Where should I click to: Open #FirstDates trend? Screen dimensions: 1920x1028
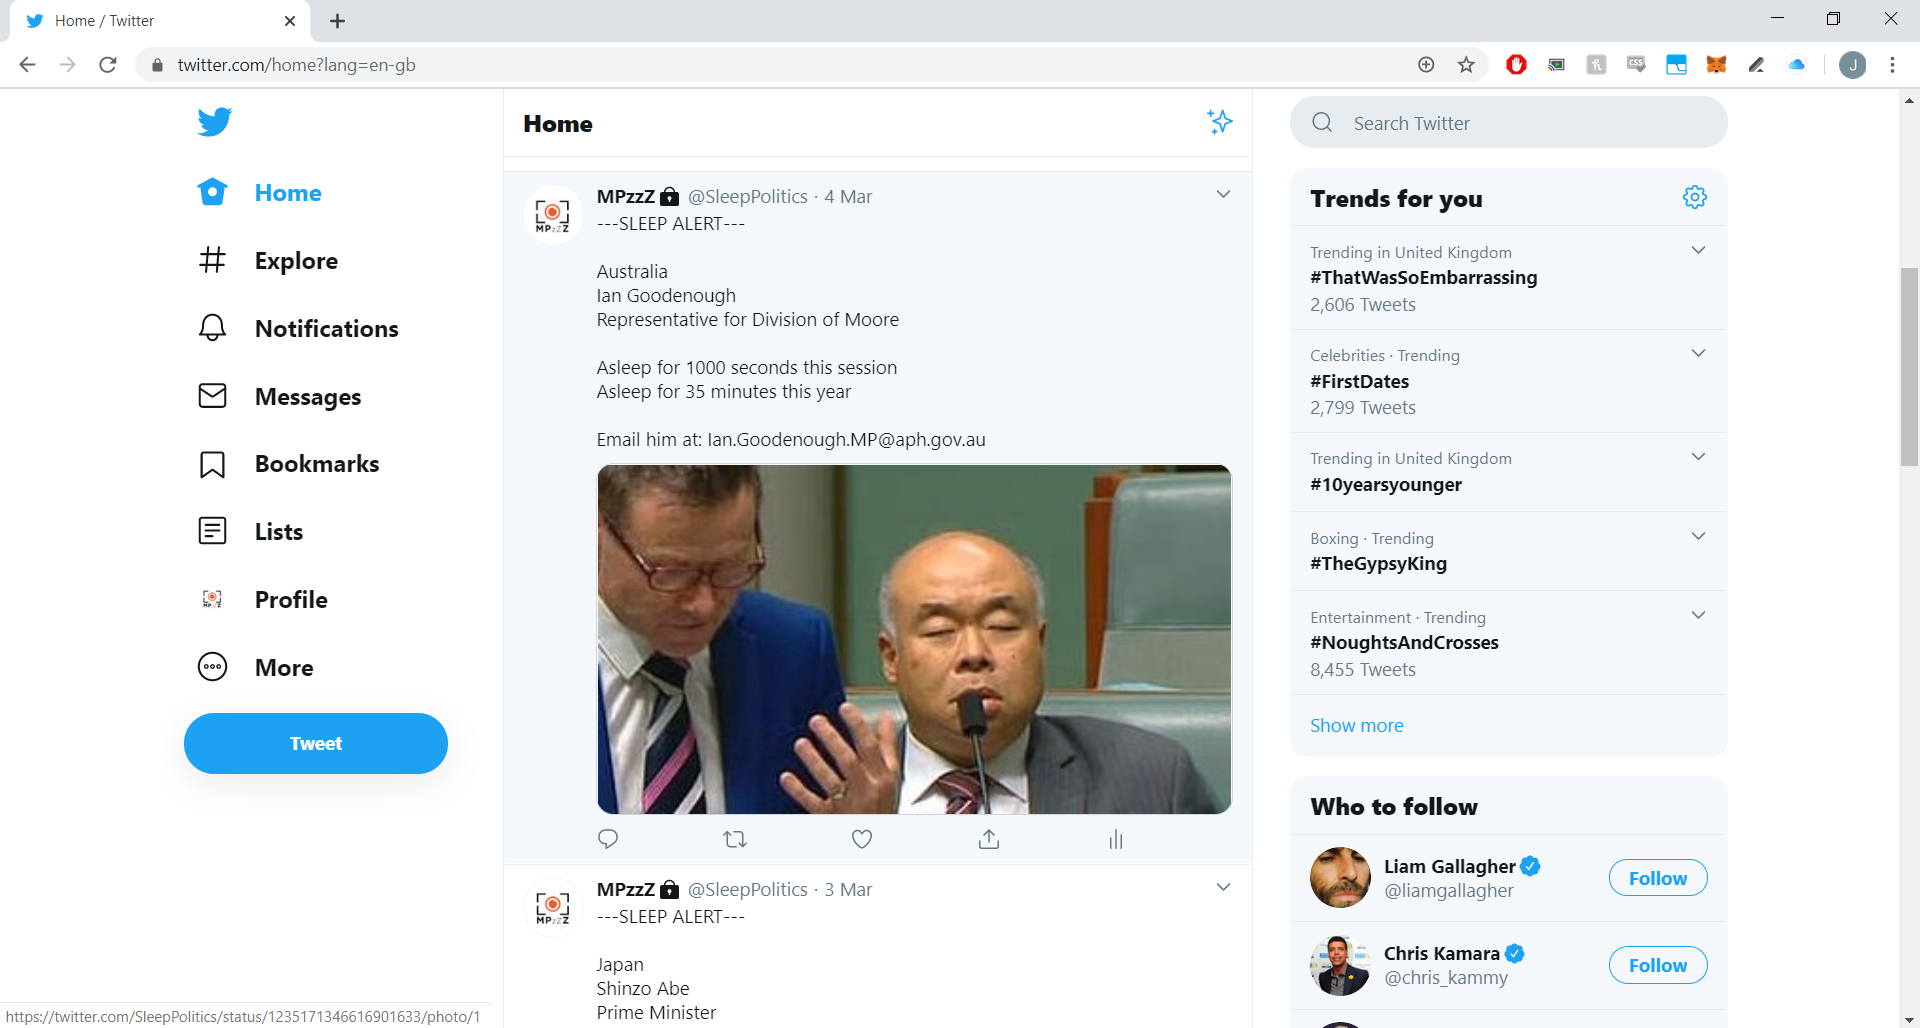point(1359,382)
